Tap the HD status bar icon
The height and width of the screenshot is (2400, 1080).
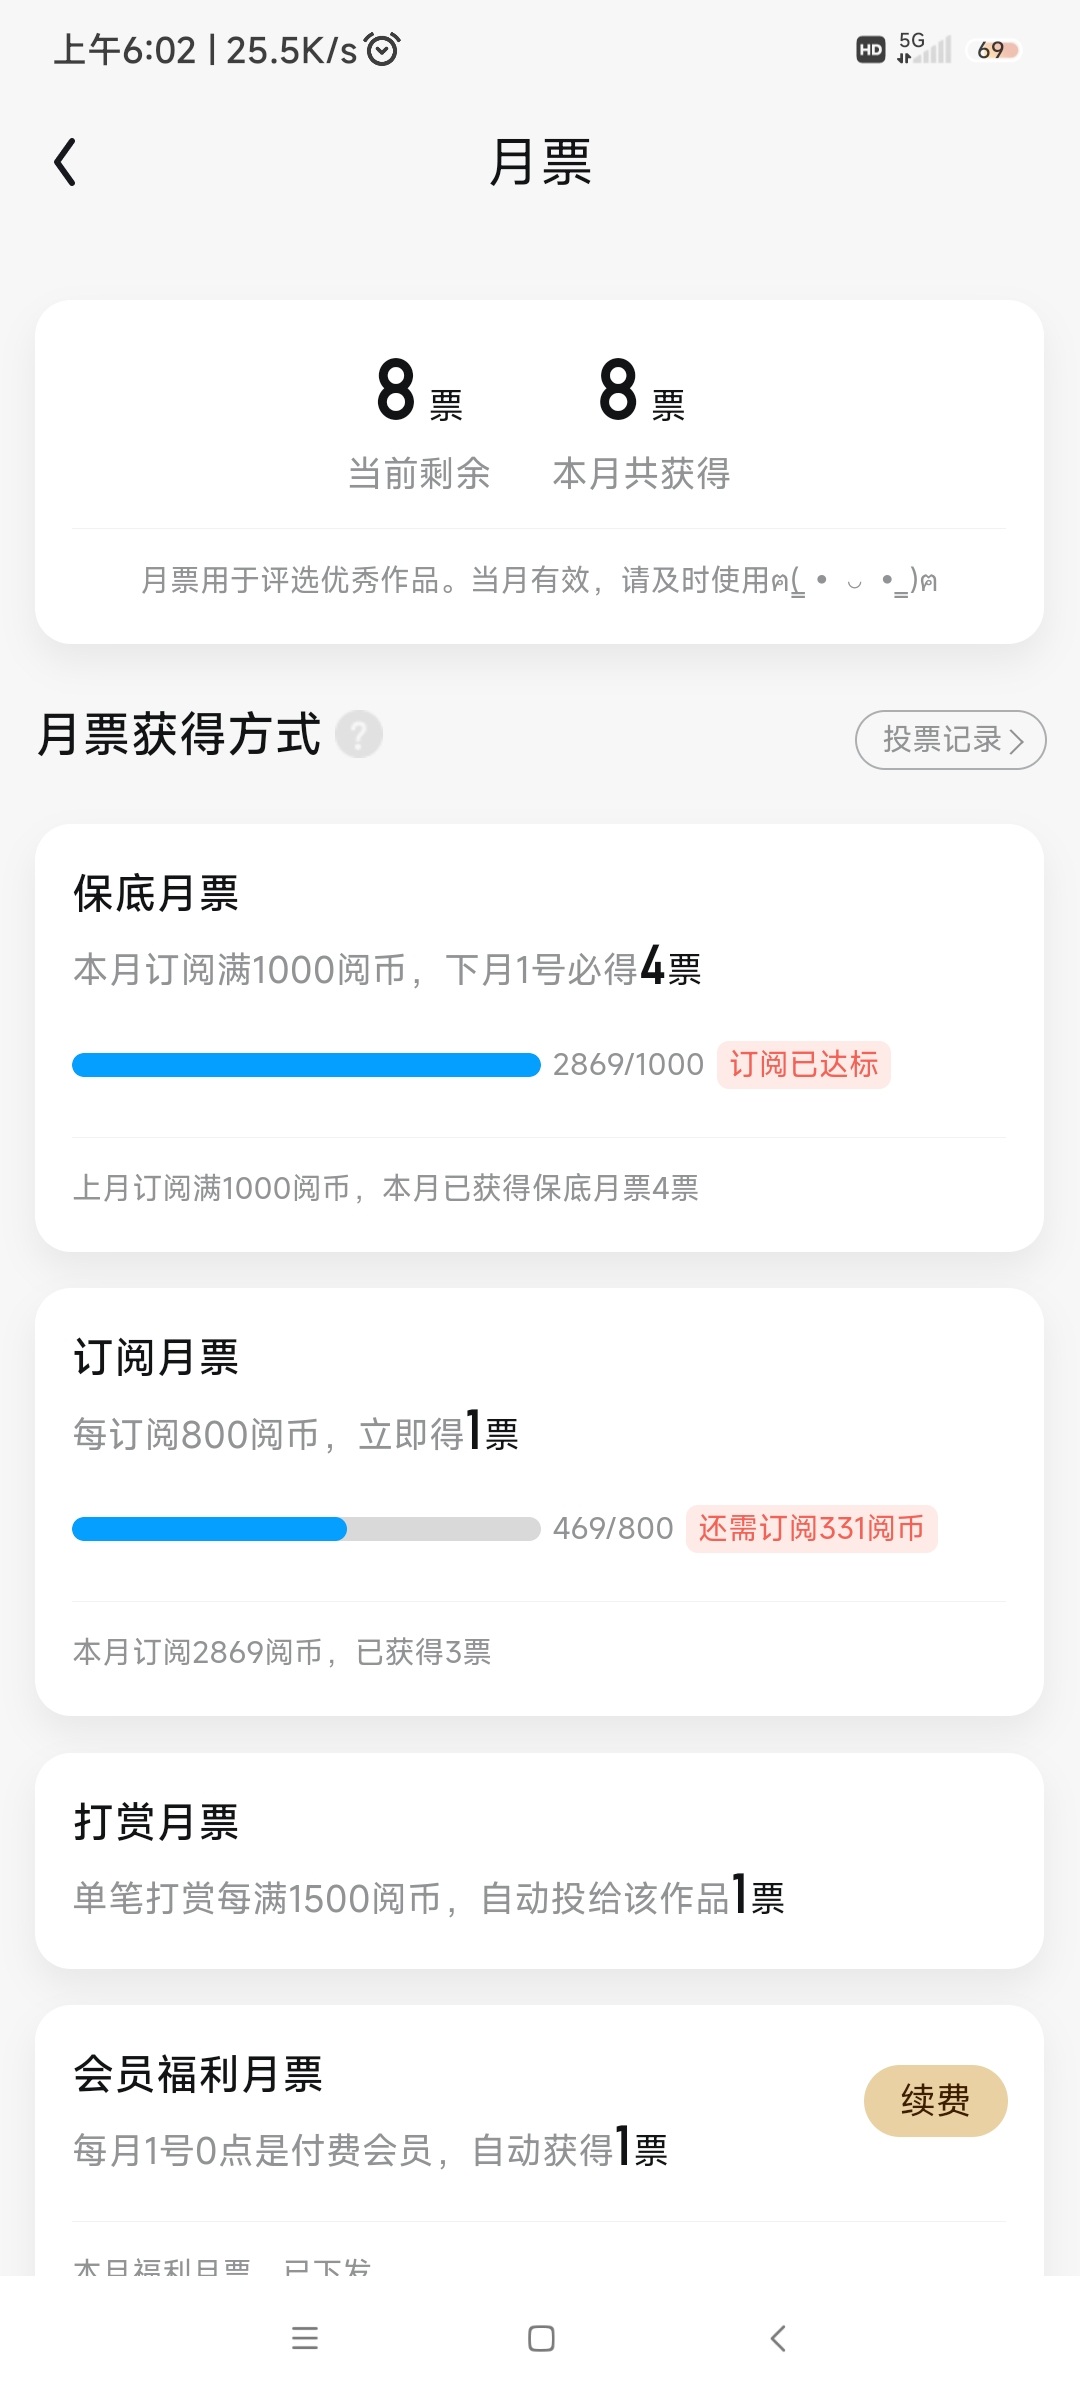point(871,50)
